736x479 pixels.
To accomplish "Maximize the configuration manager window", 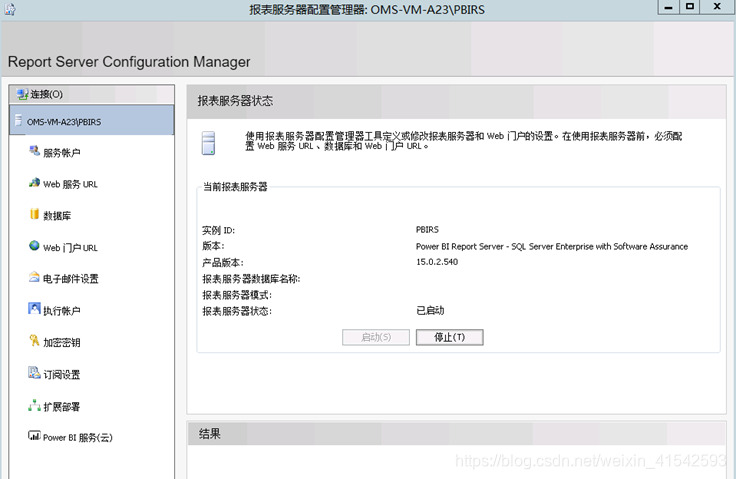I will 690,7.
